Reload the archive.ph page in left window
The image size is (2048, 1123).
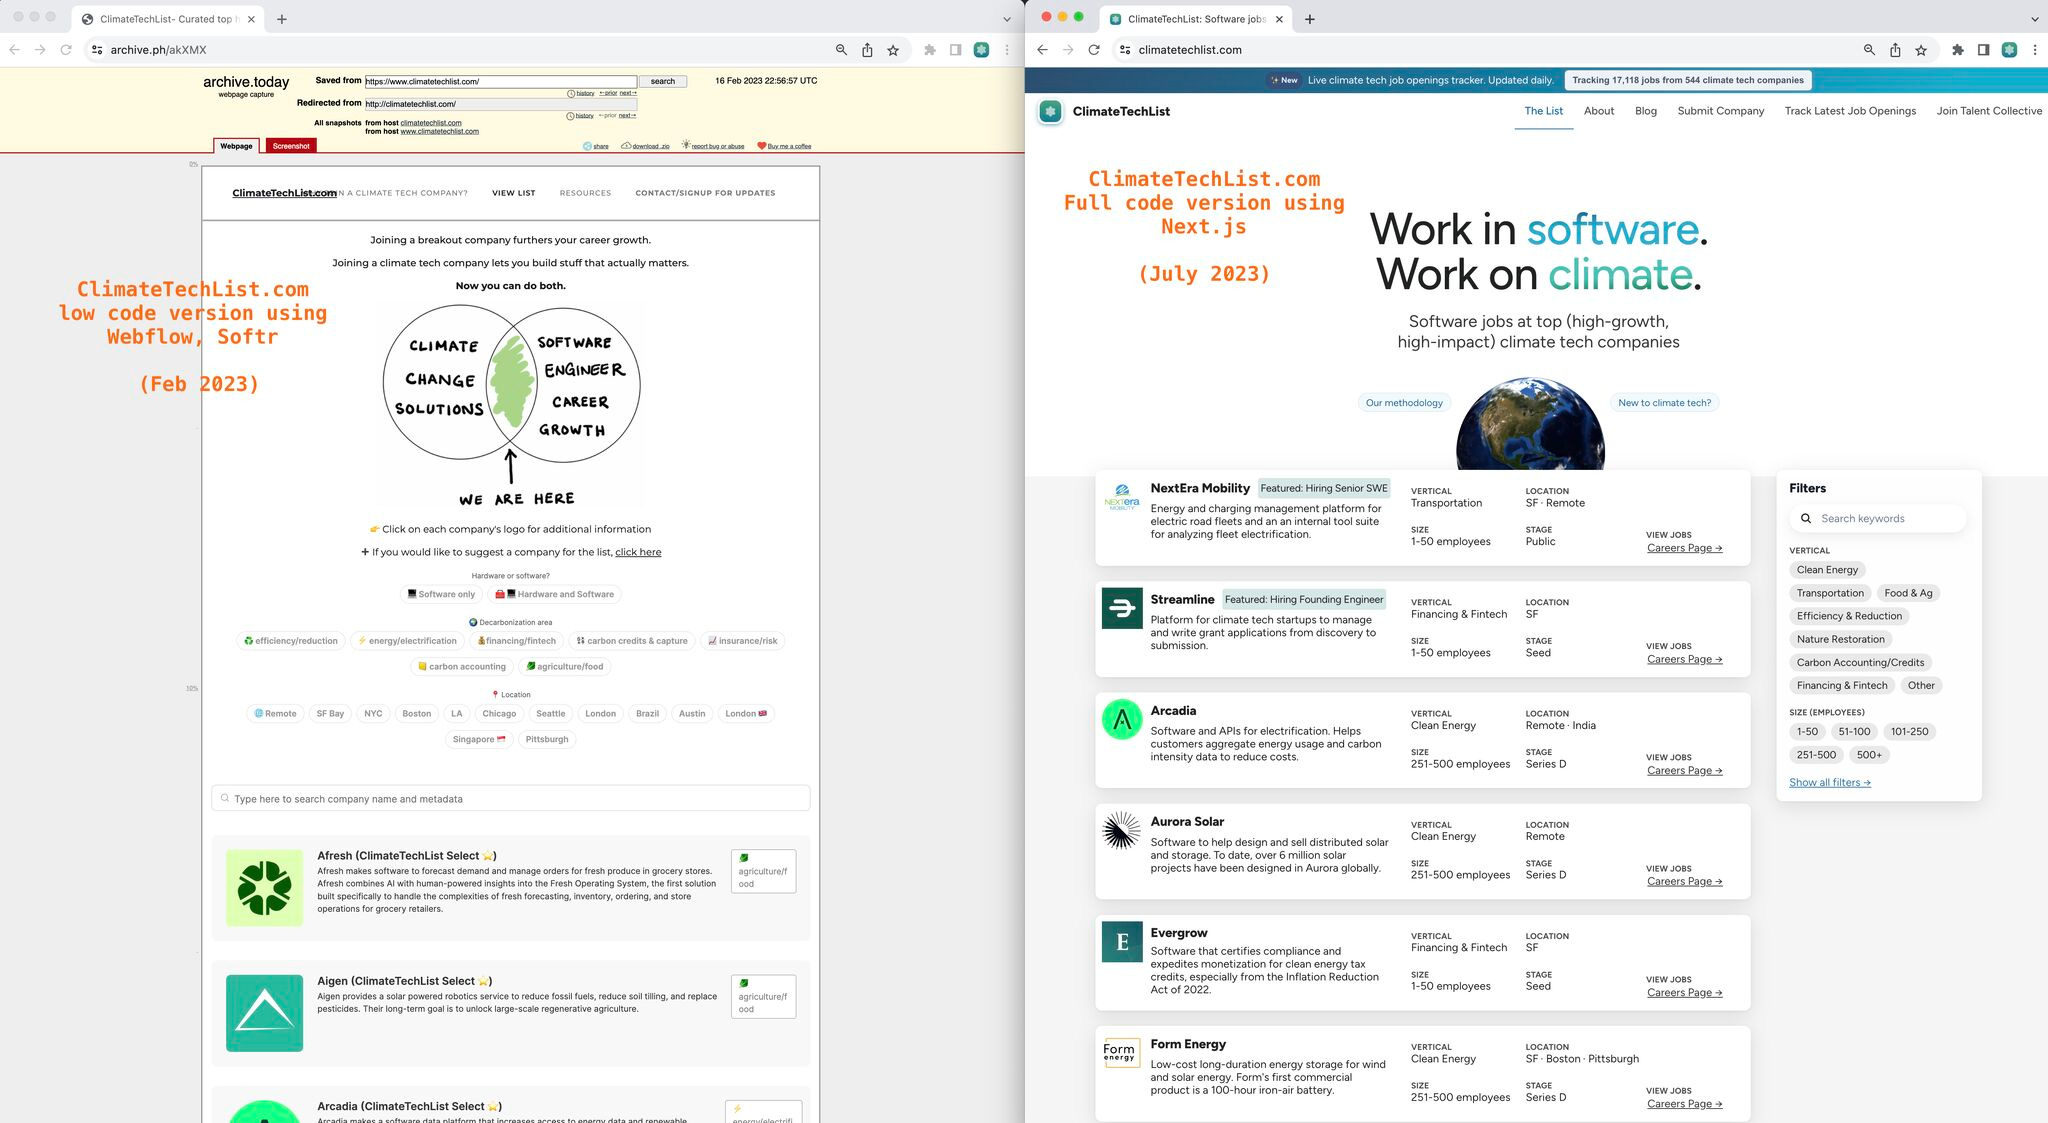point(66,50)
